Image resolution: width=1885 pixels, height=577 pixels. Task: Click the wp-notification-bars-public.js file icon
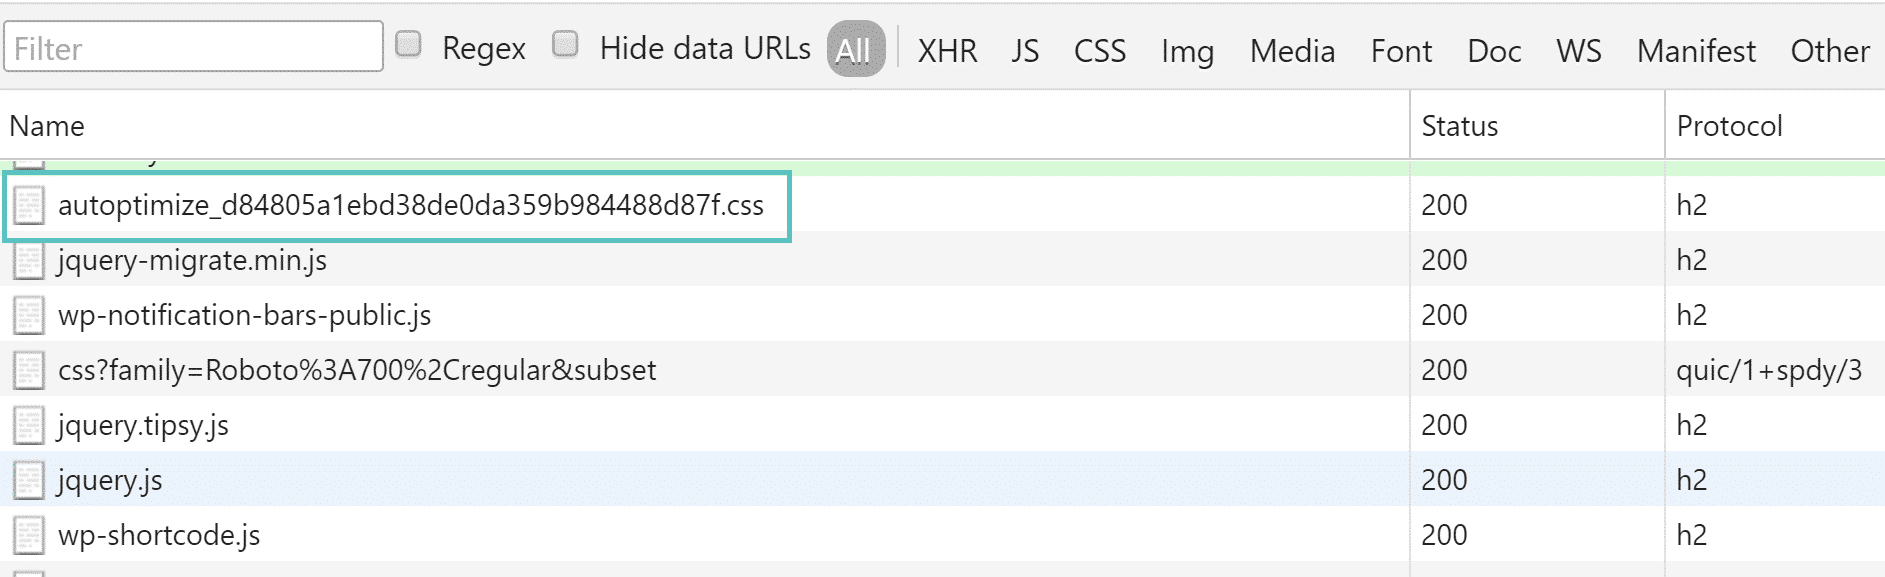click(29, 316)
